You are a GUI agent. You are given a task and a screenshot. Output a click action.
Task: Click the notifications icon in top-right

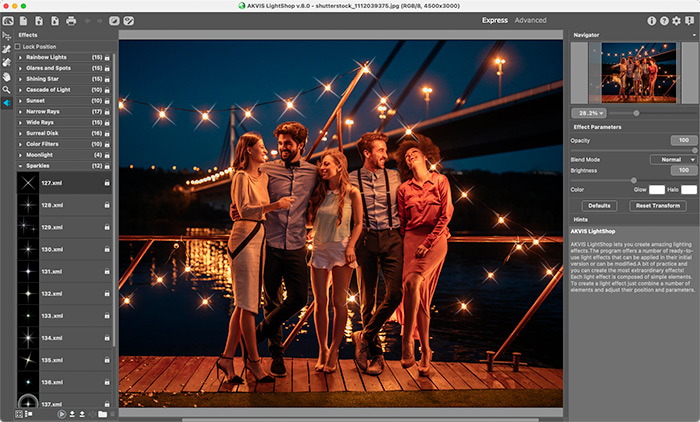(690, 20)
